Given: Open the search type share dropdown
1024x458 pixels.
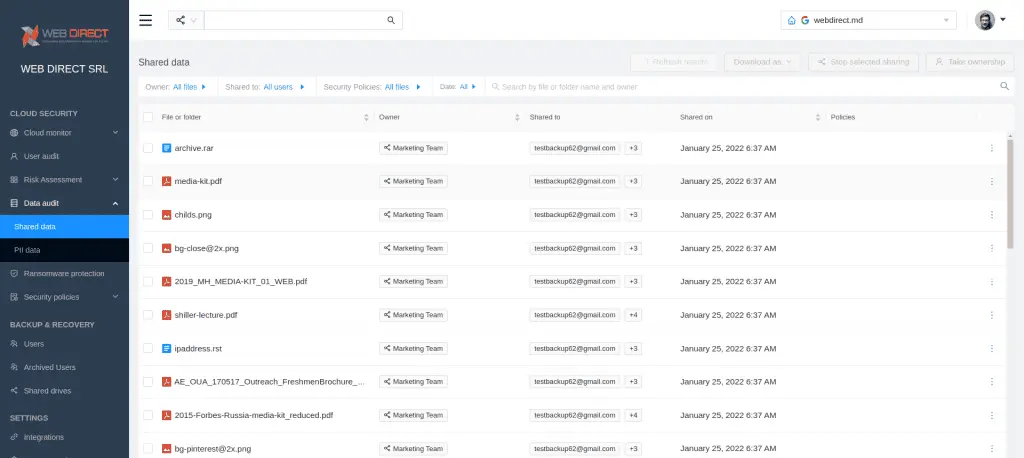Looking at the screenshot, I should pyautogui.click(x=186, y=20).
